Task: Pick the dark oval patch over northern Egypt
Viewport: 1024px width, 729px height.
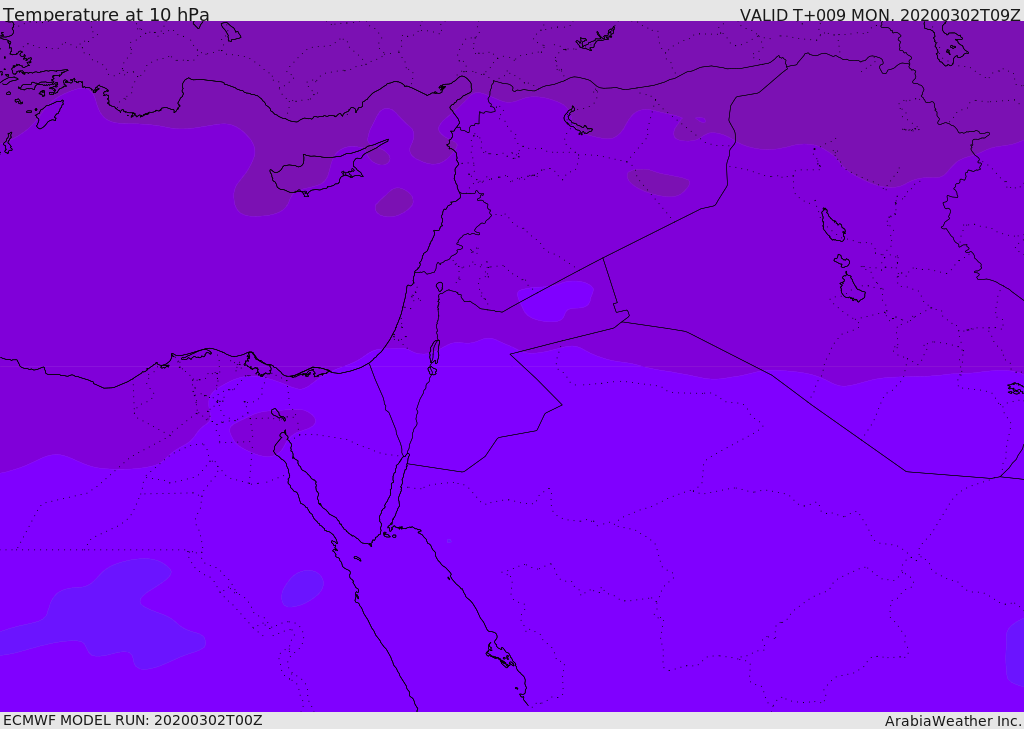Action: click(270, 430)
